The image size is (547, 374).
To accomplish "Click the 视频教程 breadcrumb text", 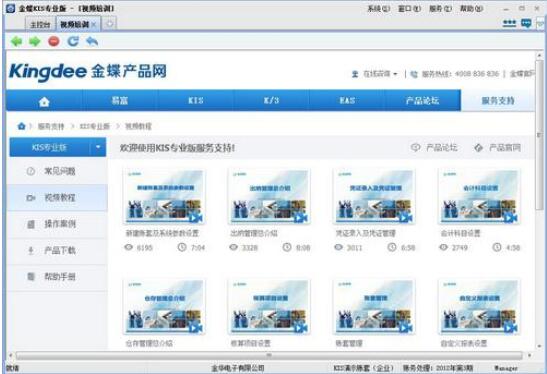I will (x=138, y=126).
